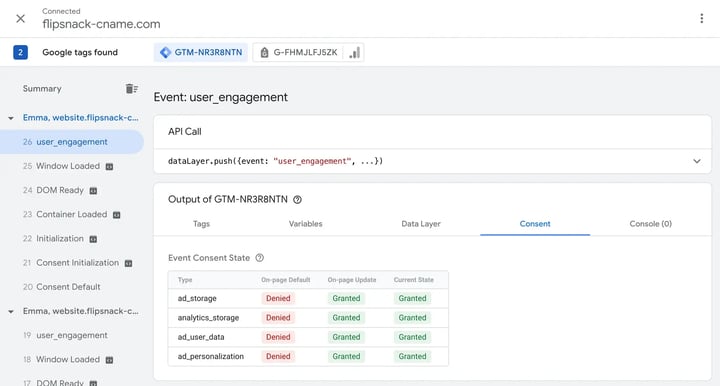The width and height of the screenshot is (720, 386).
Task: Click the flipsnack-cname.com domain title
Action: coord(101,24)
